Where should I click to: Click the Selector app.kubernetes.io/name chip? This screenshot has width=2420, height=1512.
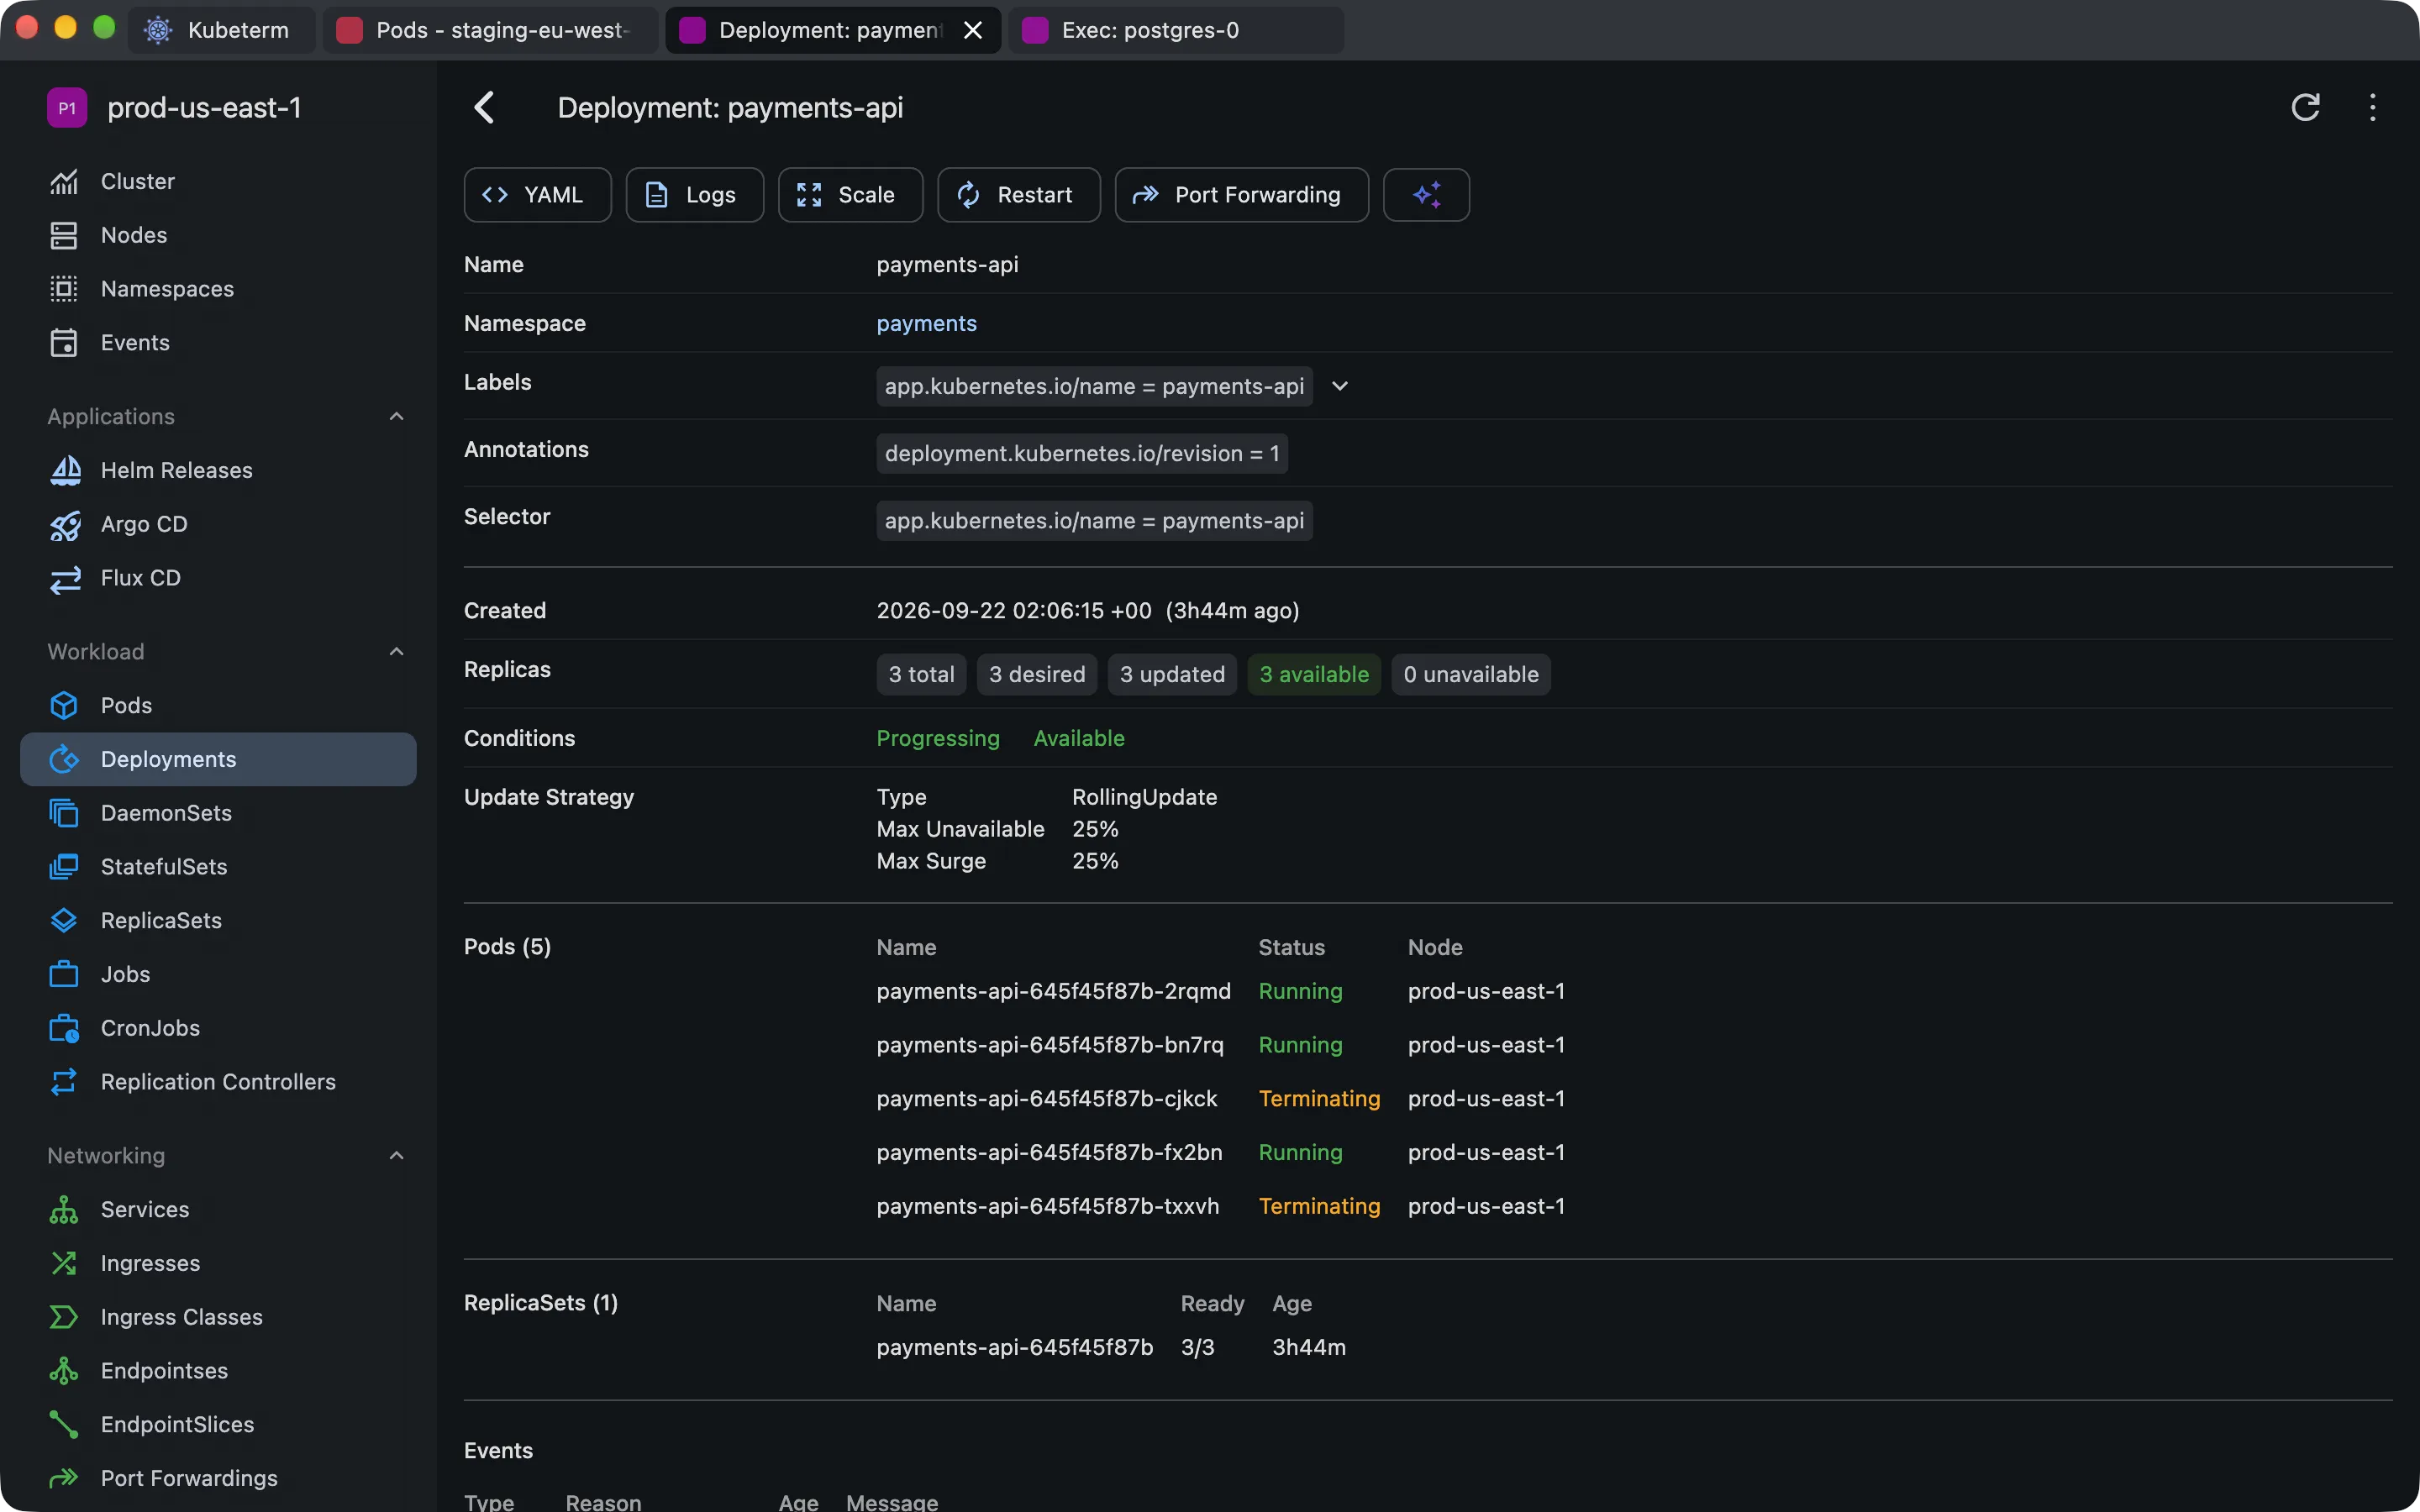point(1093,521)
